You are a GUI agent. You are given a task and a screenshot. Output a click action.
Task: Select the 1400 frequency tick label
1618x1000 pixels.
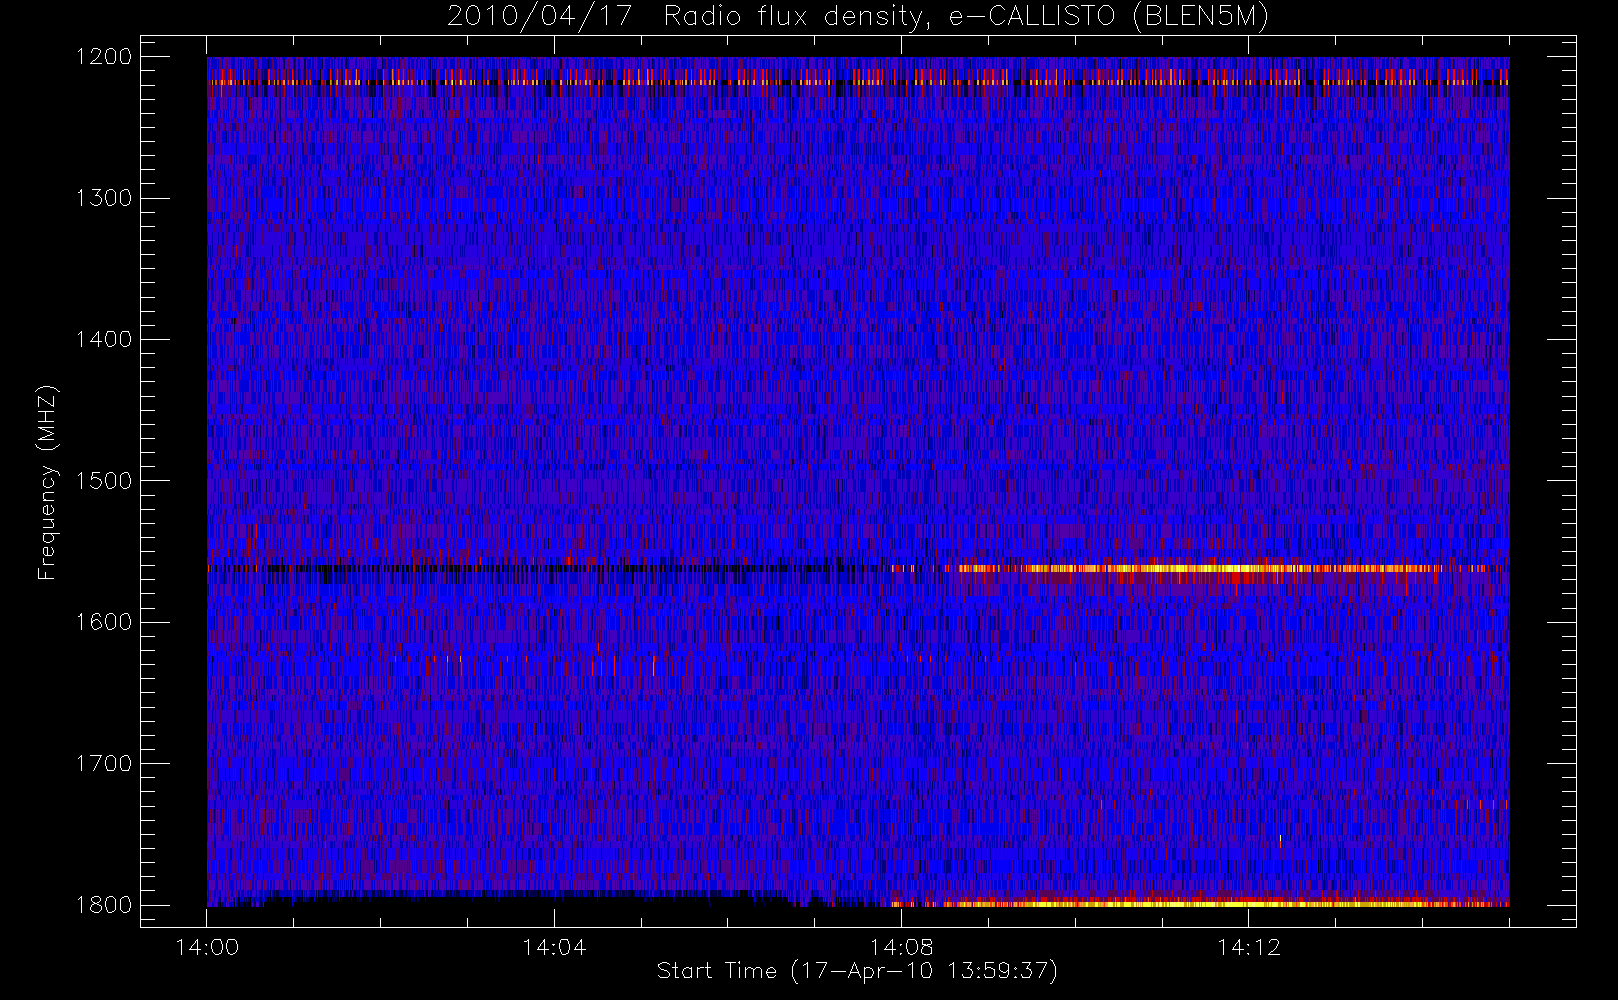103,340
